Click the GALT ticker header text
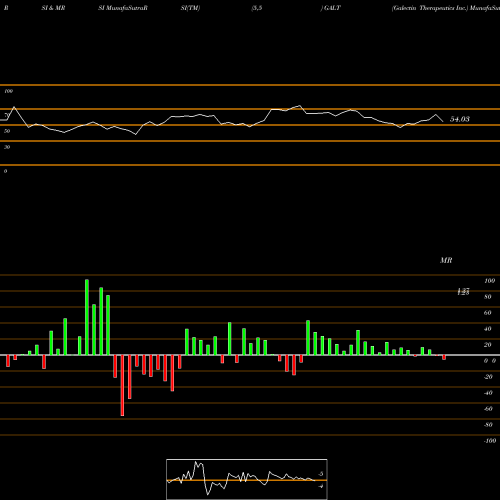The height and width of the screenshot is (500, 500). pyautogui.click(x=332, y=8)
